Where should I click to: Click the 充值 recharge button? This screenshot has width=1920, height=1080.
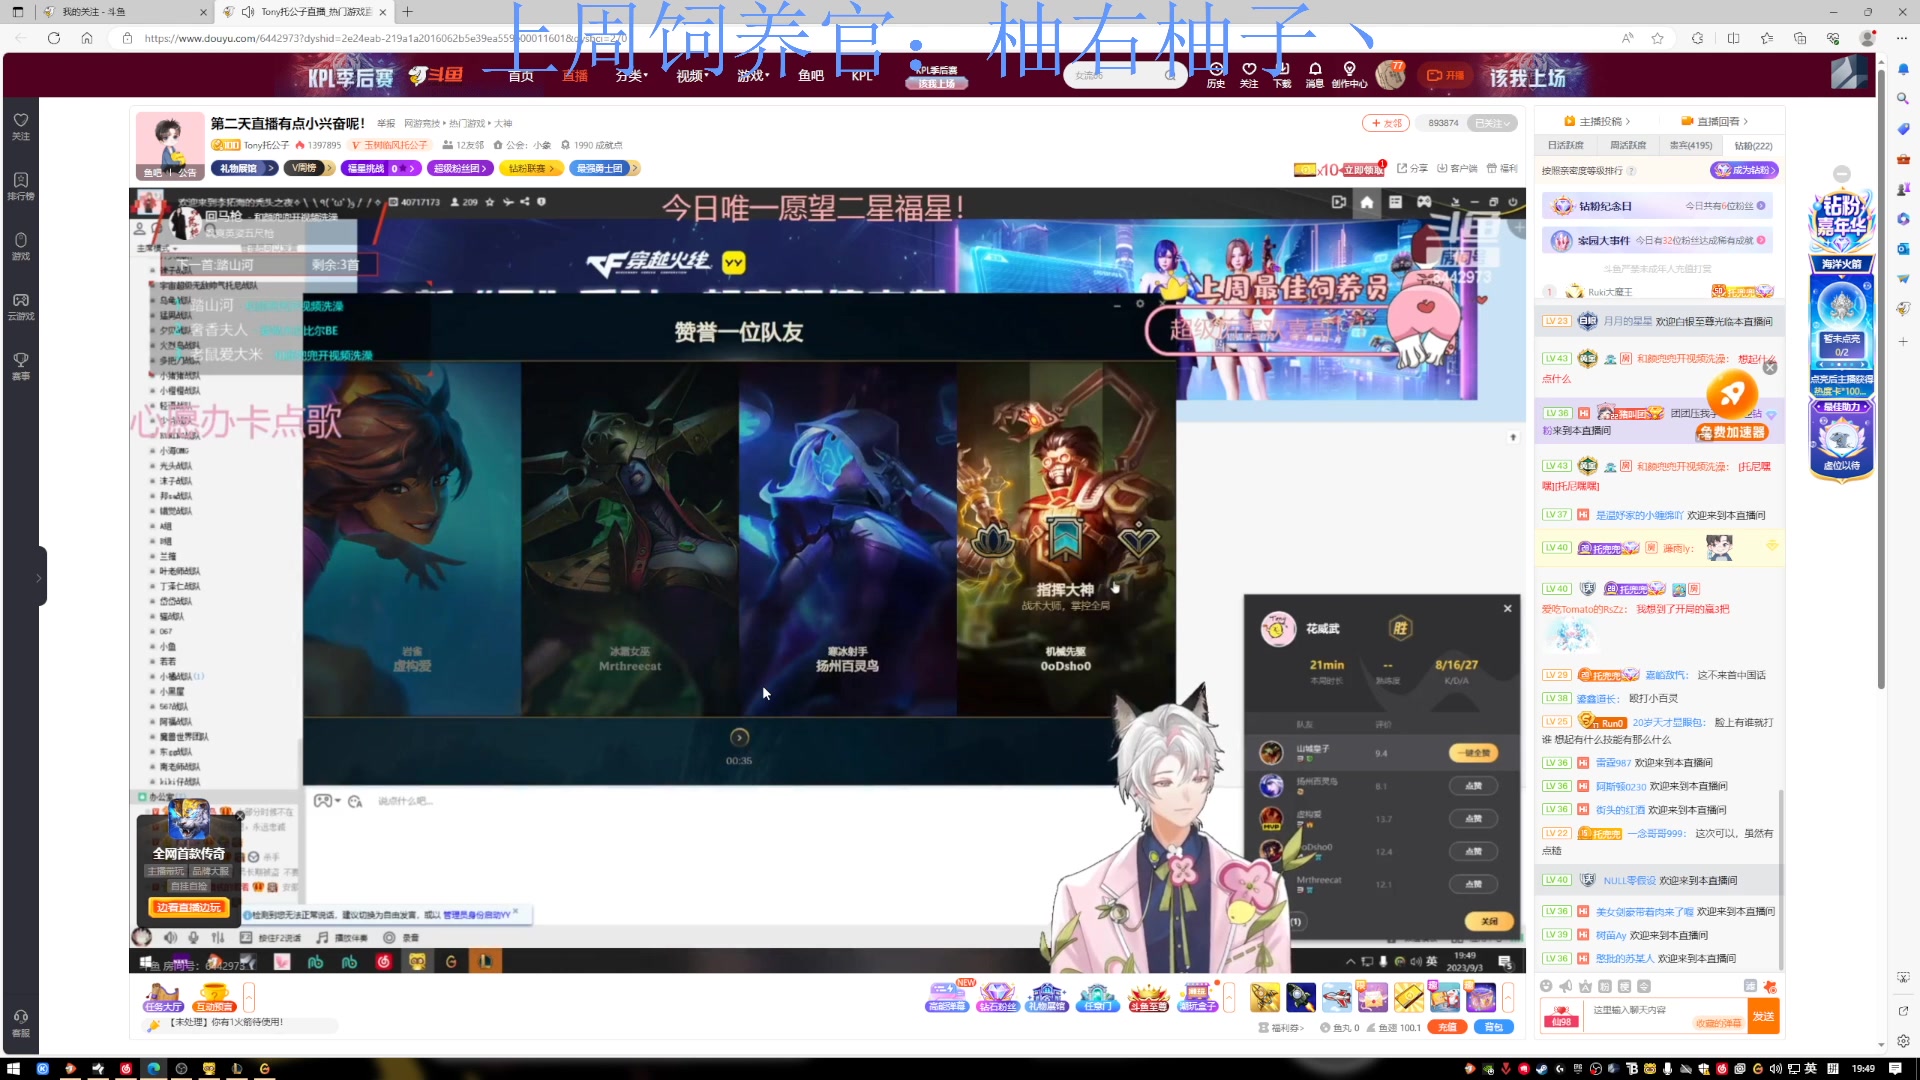tap(1447, 1027)
